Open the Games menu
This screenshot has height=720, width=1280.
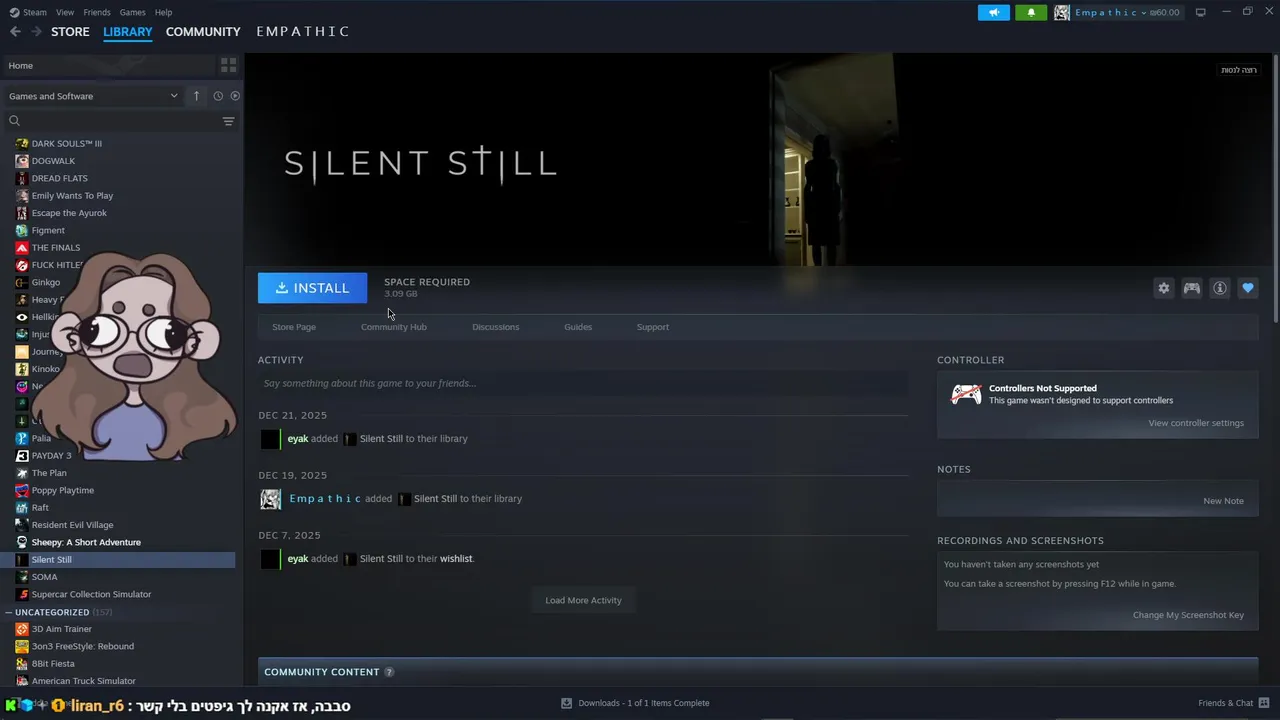132,12
